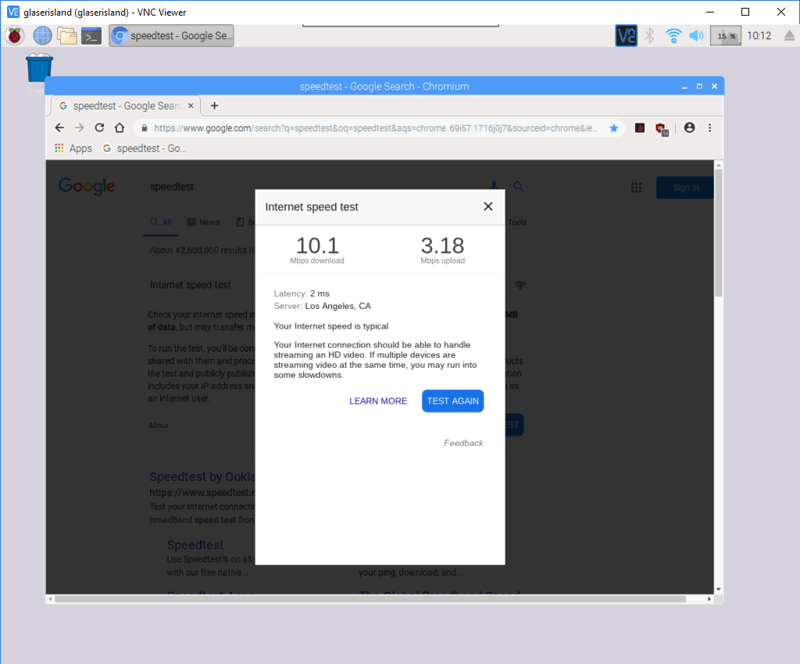Open the Chromium three-dot menu
Image resolution: width=800 pixels, height=664 pixels.
point(709,128)
